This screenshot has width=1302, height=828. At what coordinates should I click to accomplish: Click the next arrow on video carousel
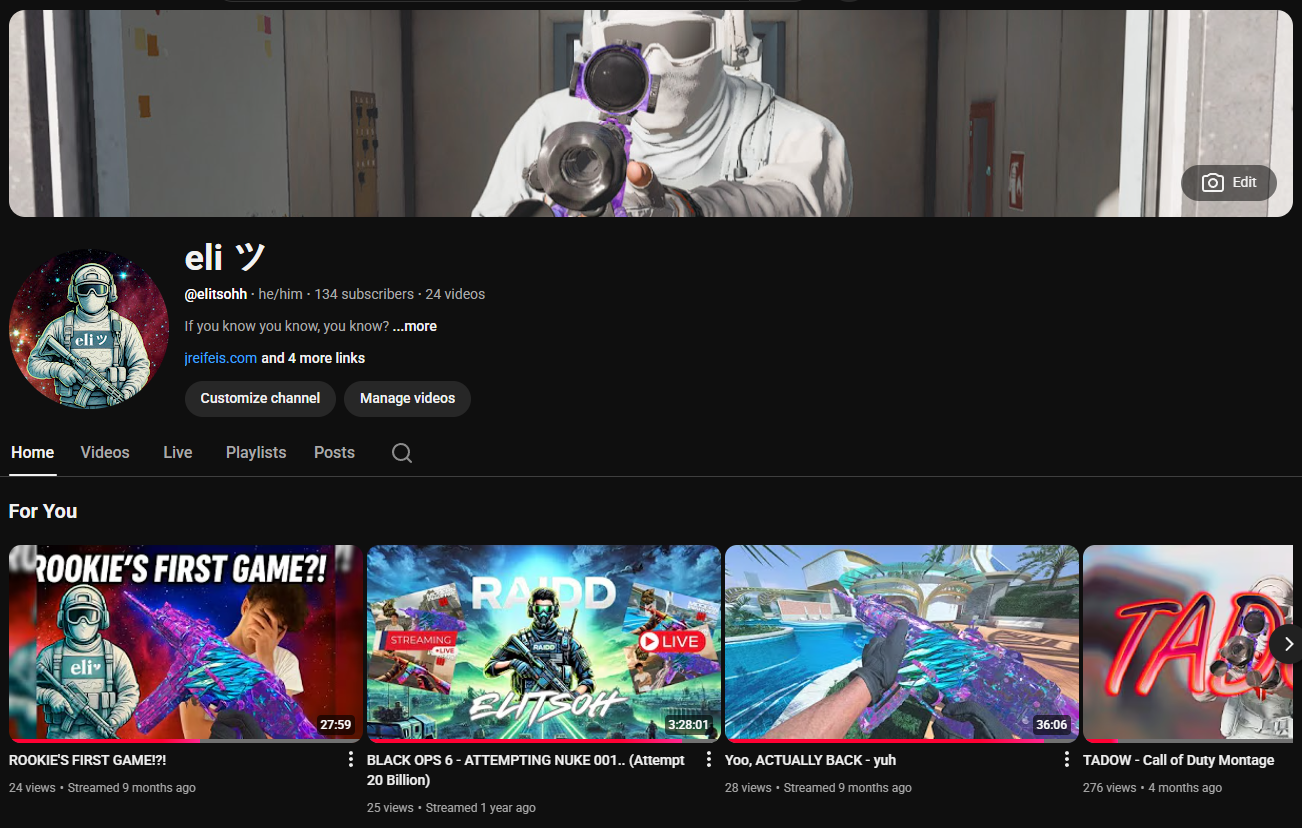click(x=1287, y=644)
